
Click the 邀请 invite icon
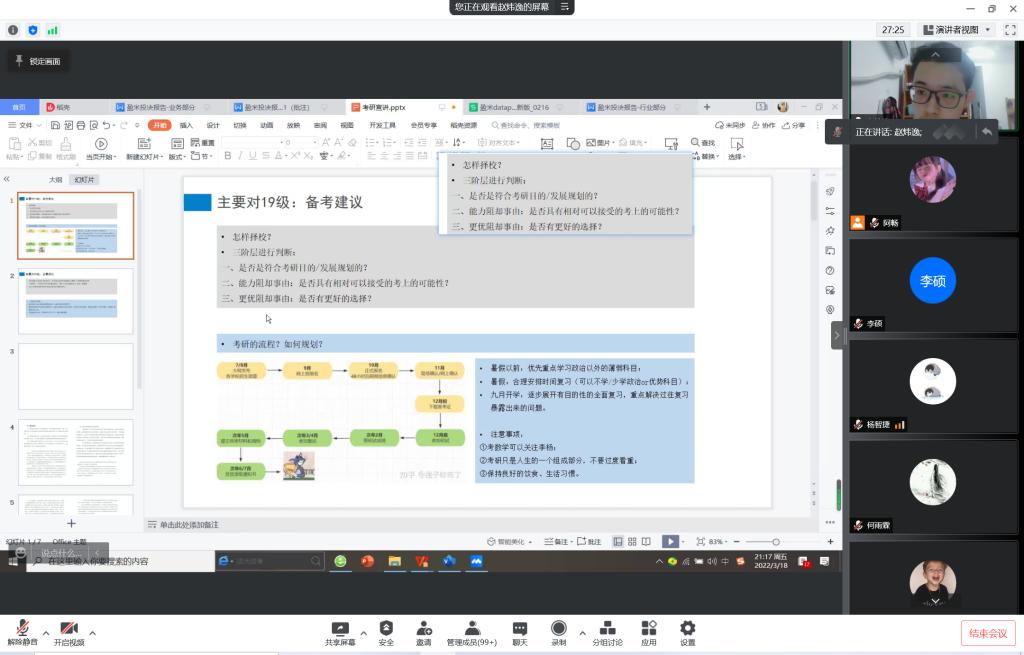pos(424,630)
